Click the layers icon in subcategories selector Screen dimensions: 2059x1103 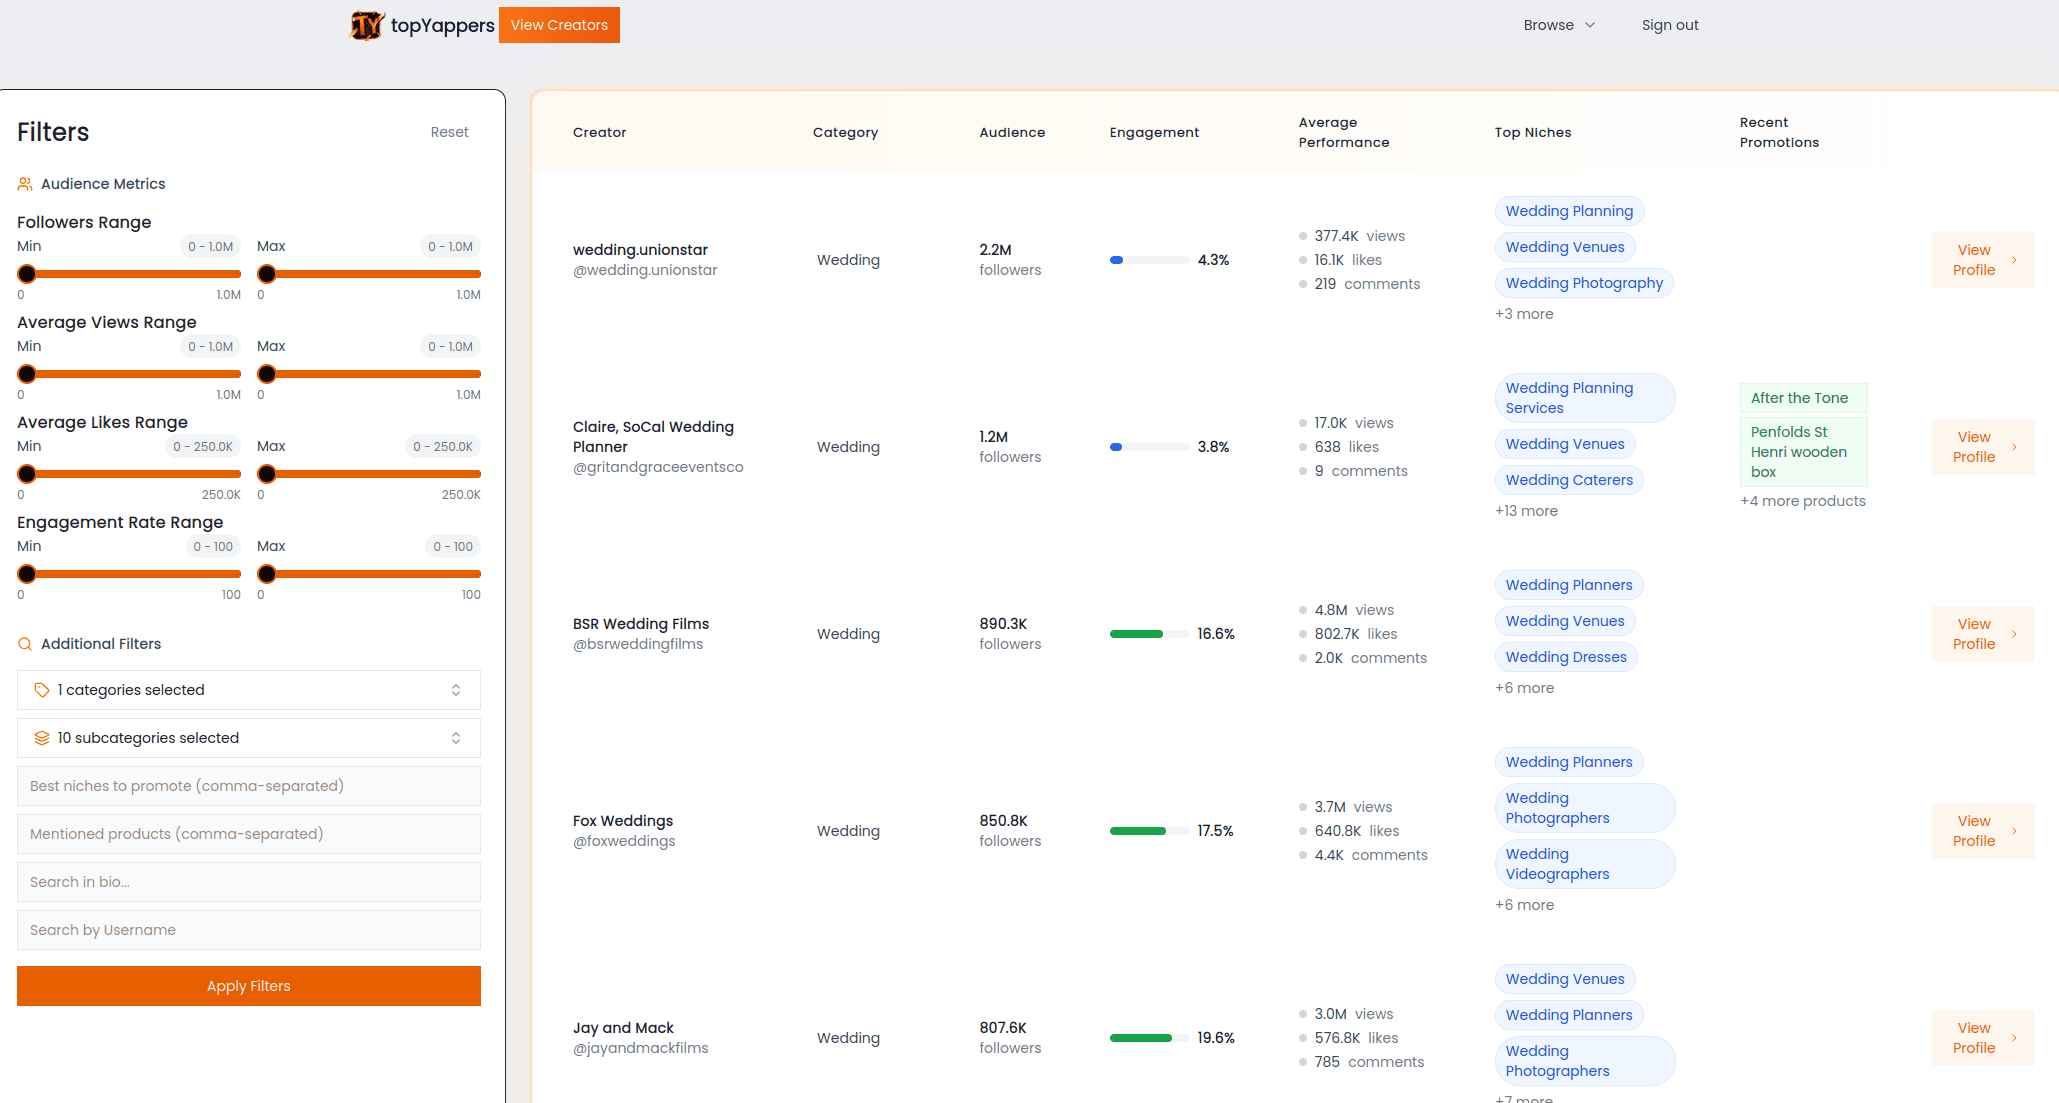[42, 738]
